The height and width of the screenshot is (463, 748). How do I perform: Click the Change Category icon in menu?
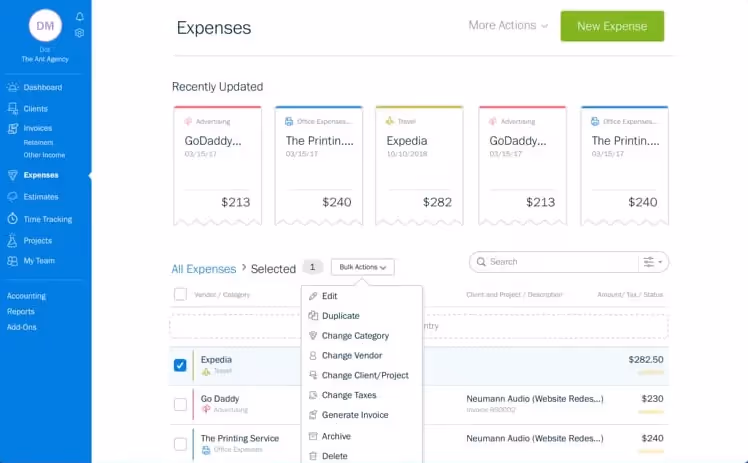[x=313, y=336]
